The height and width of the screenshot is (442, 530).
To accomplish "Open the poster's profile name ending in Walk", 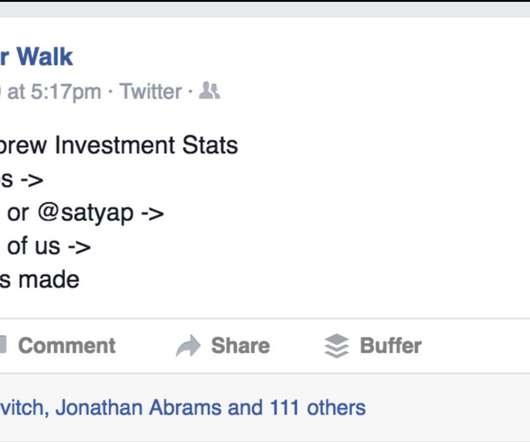I will point(36,56).
